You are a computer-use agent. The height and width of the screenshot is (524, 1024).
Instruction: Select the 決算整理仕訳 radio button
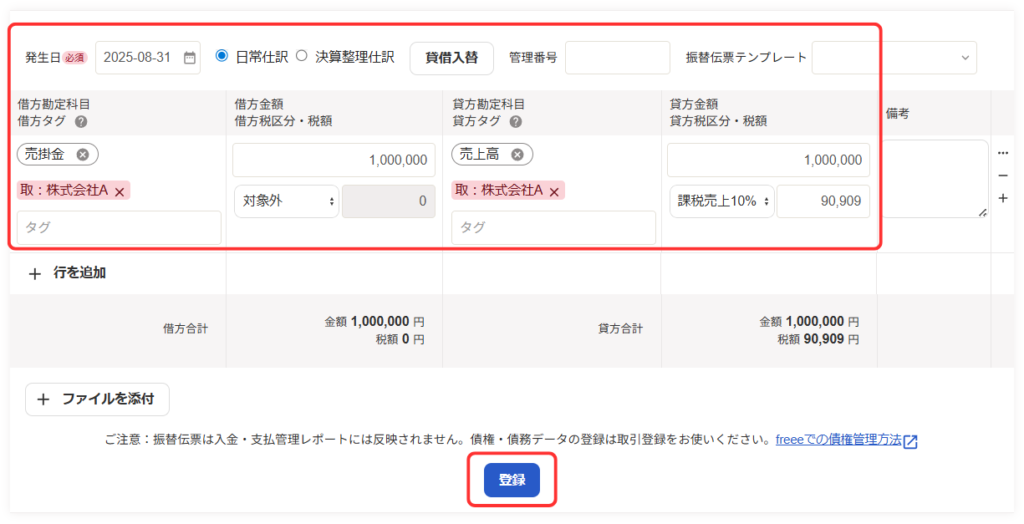tap(301, 56)
